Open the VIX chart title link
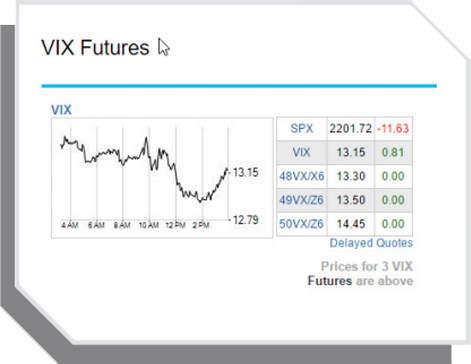Viewport: 471px width, 364px height. 61,110
